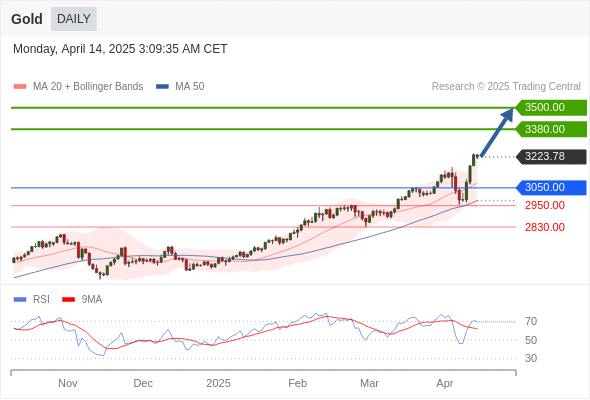Select the 3380.00 green resistance tag
Image resolution: width=590 pixels, height=400 pixels.
pyautogui.click(x=551, y=129)
